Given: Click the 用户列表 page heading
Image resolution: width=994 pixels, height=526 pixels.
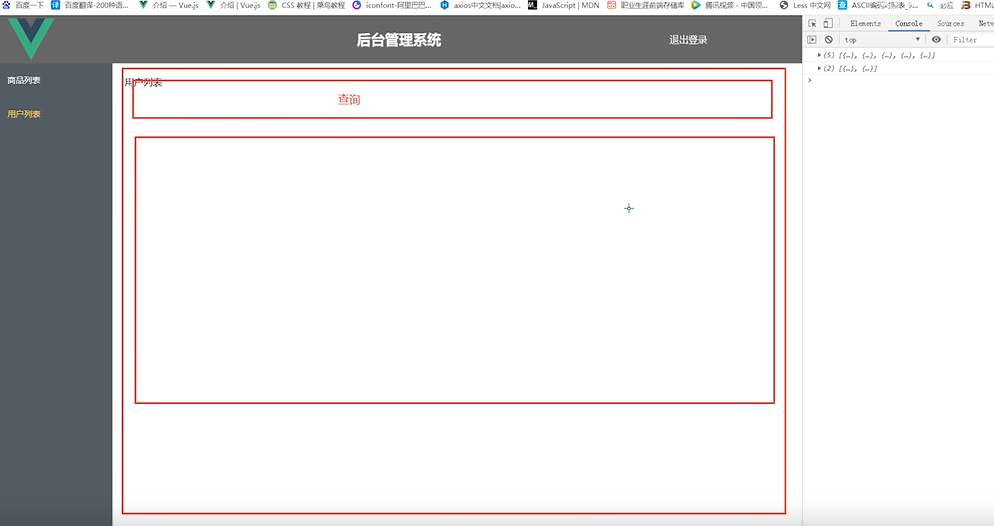Looking at the screenshot, I should point(143,82).
